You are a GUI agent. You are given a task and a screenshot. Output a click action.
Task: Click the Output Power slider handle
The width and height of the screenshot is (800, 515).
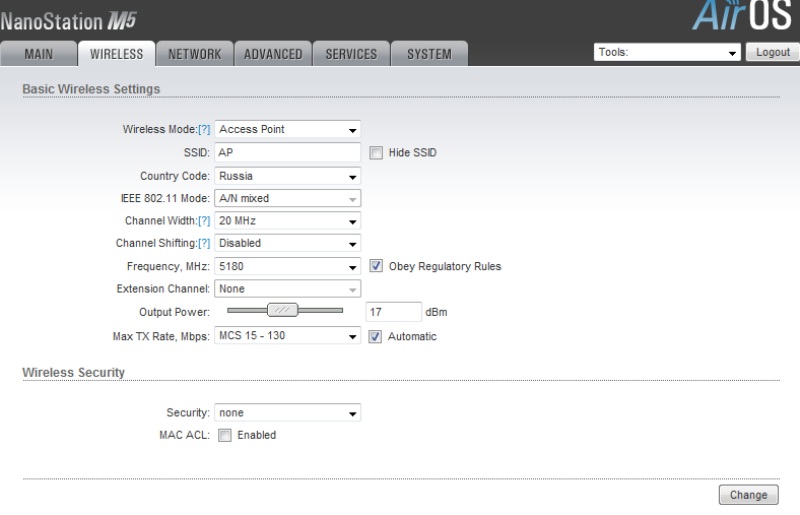(283, 310)
